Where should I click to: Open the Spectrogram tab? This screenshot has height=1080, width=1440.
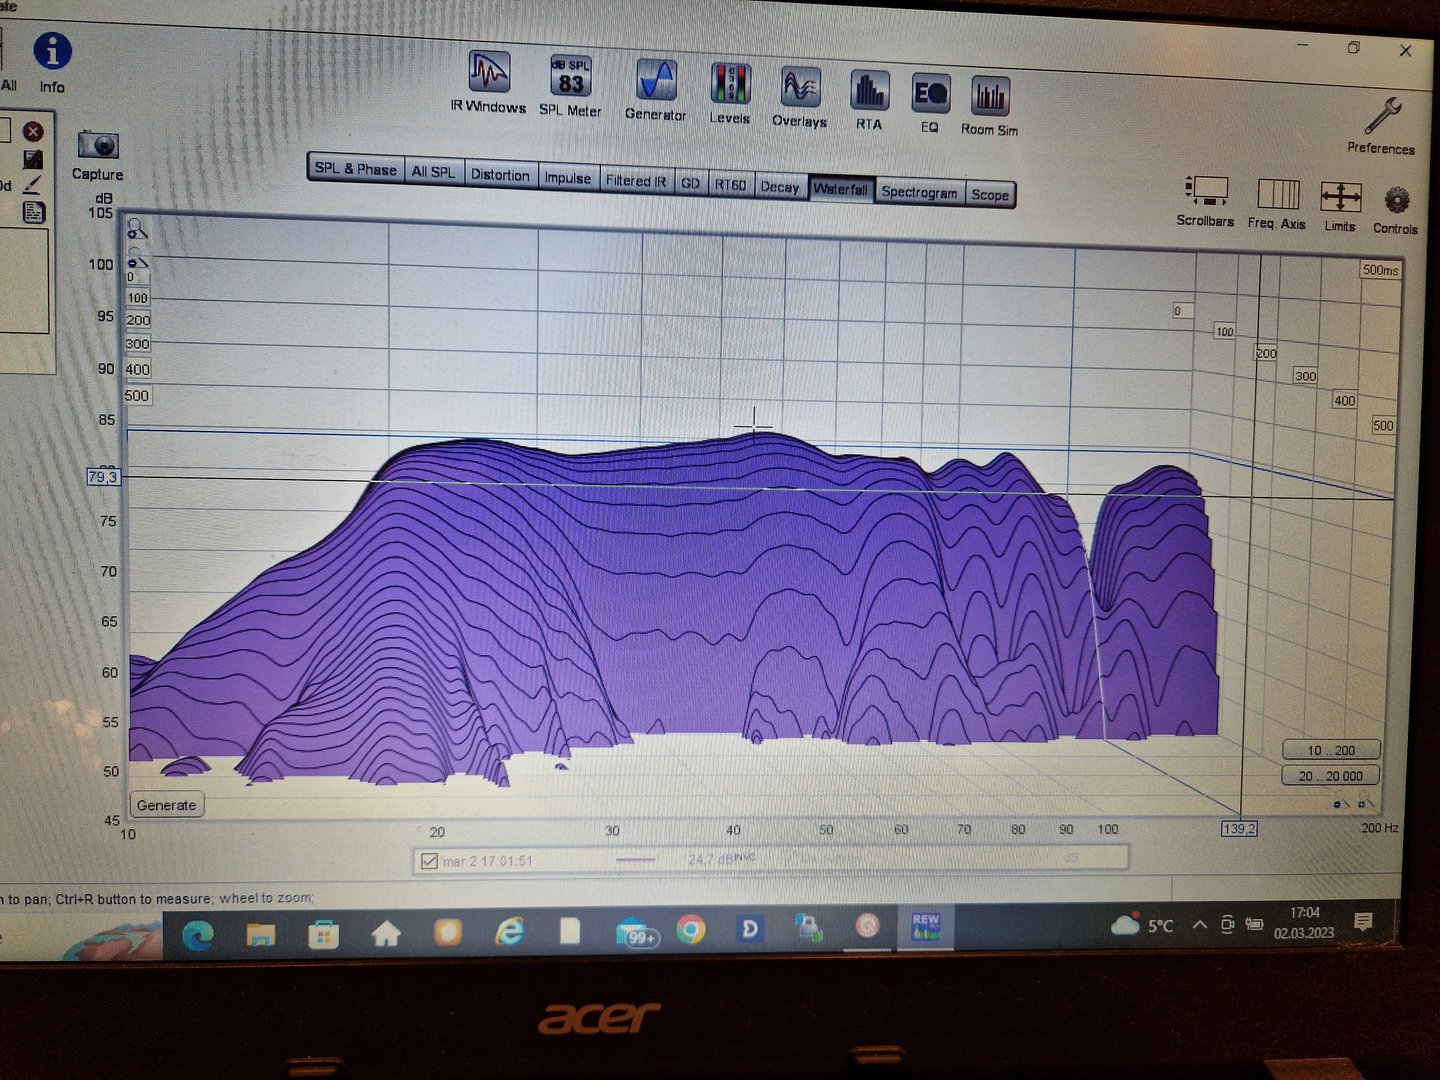(920, 192)
